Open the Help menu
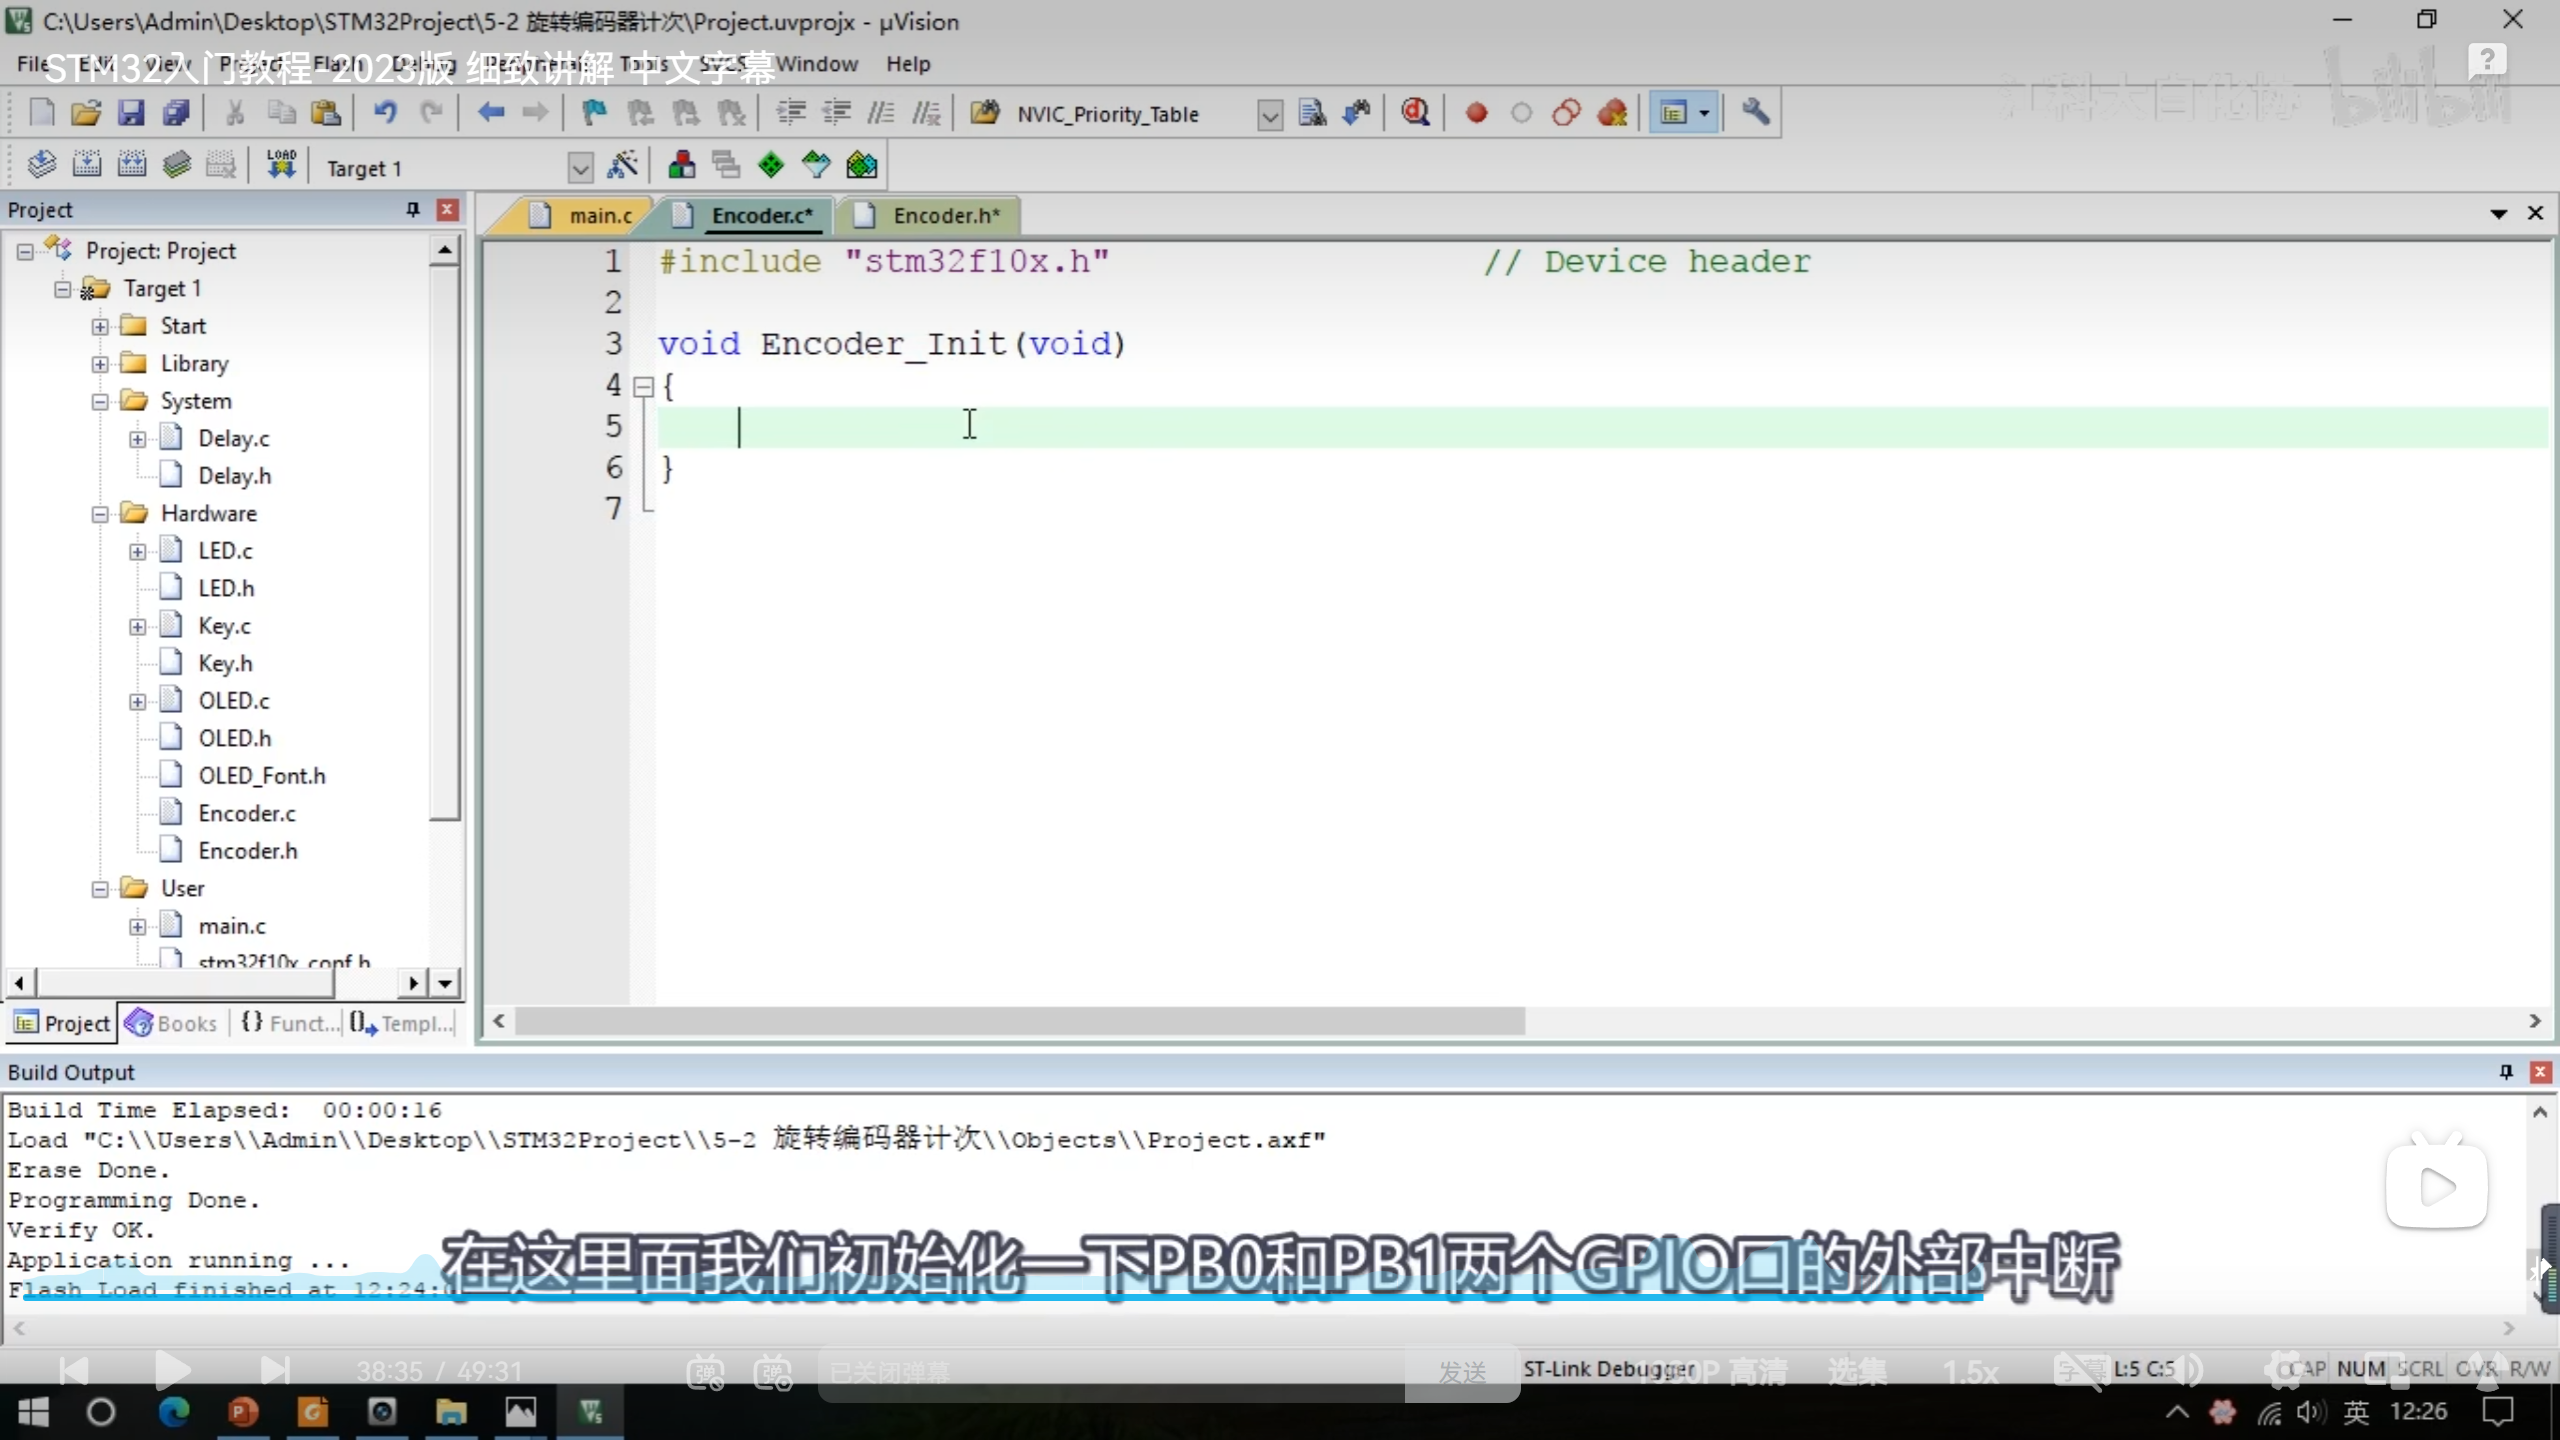 click(x=907, y=64)
